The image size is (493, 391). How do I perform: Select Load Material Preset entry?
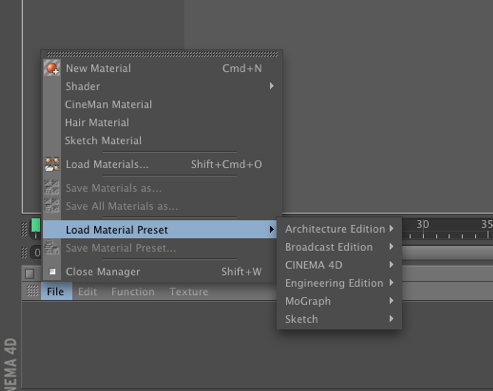160,229
